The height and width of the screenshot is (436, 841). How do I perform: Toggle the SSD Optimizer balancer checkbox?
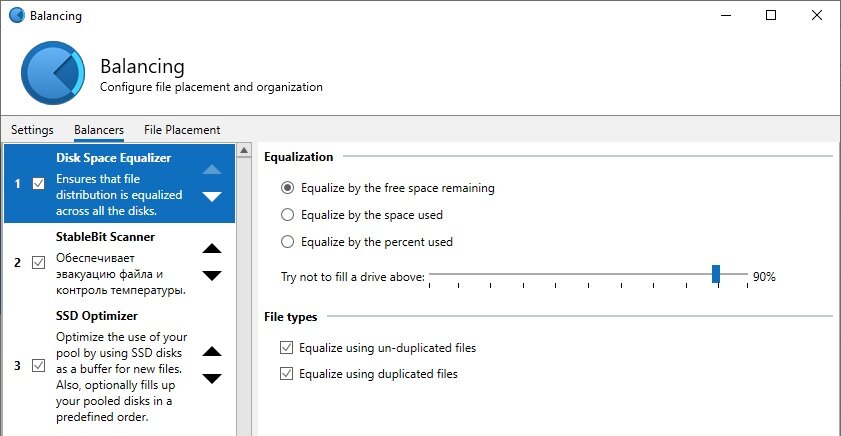[x=39, y=365]
